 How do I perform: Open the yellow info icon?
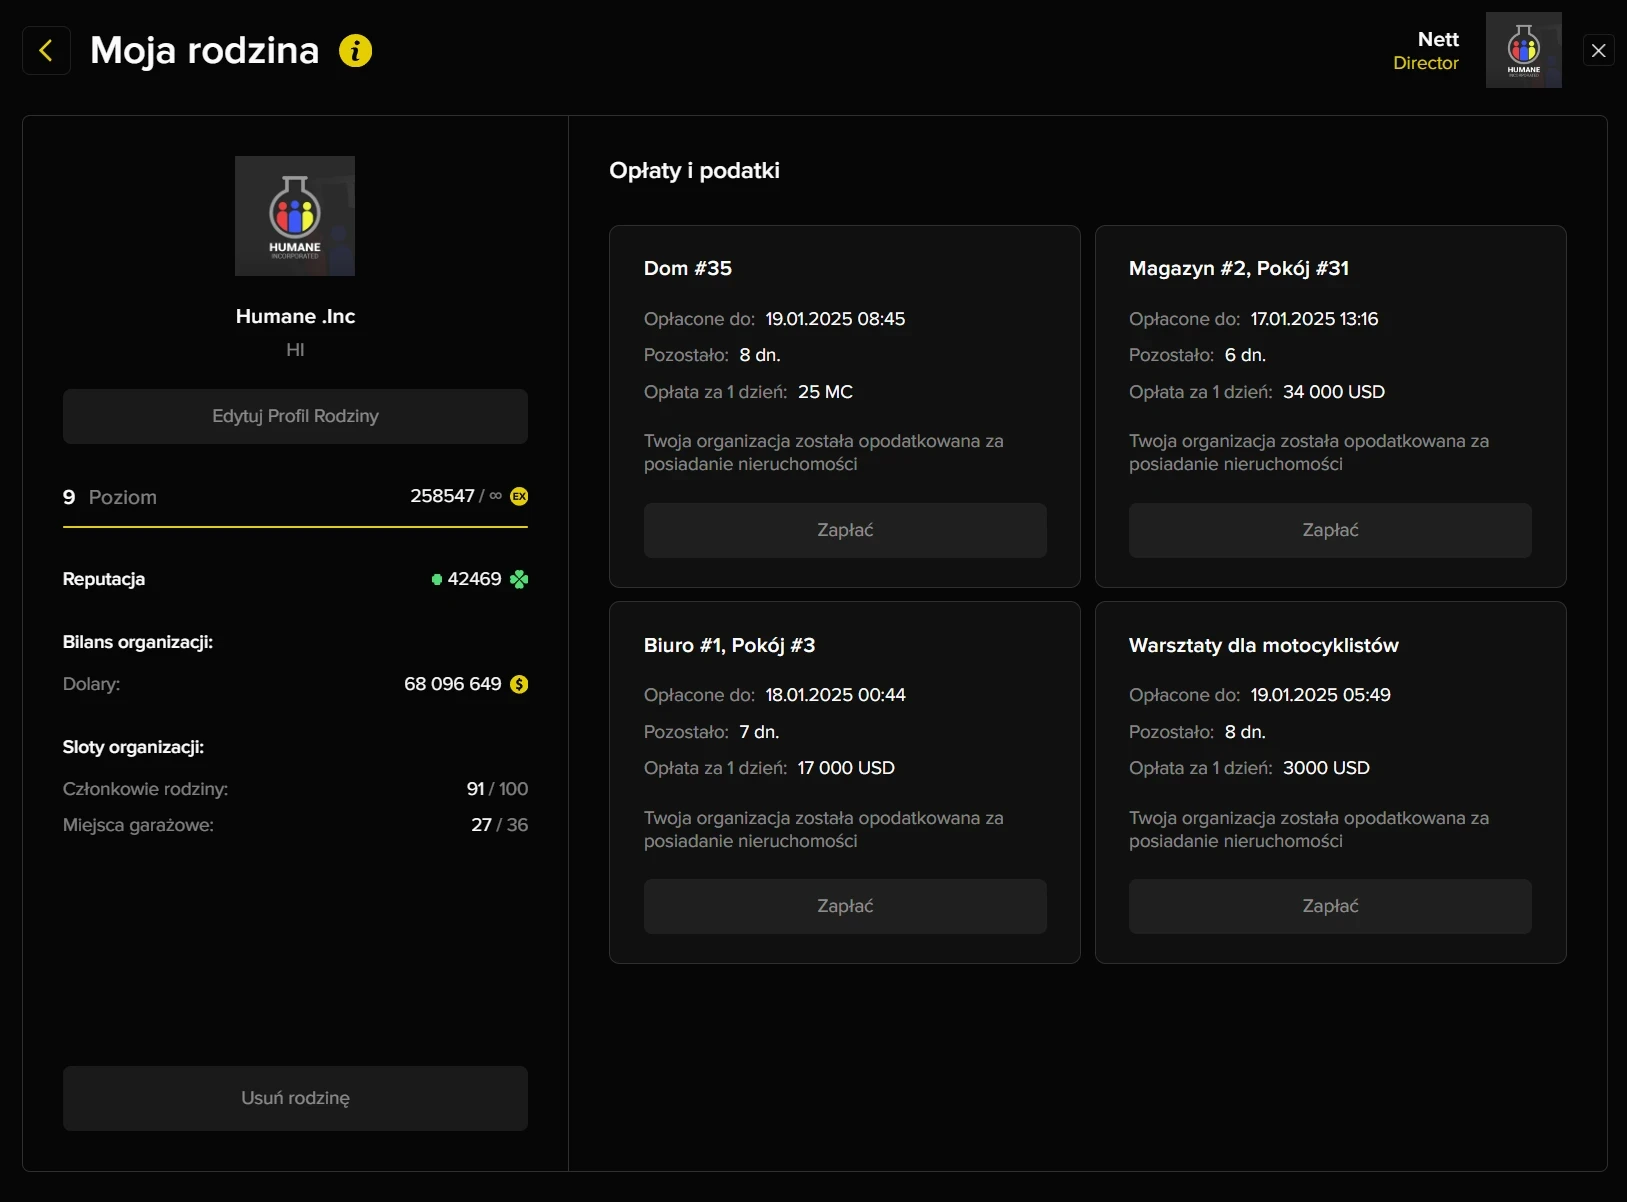[355, 50]
